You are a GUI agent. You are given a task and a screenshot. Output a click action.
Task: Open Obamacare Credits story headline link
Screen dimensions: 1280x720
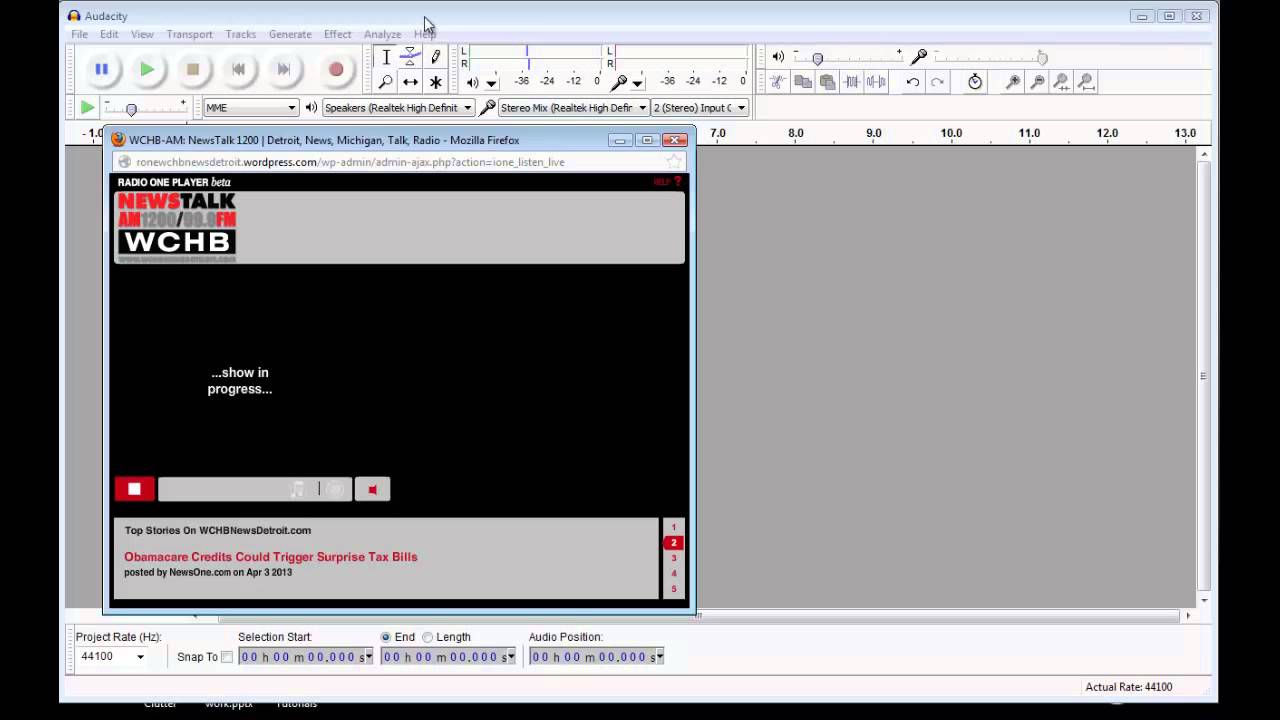click(x=271, y=557)
